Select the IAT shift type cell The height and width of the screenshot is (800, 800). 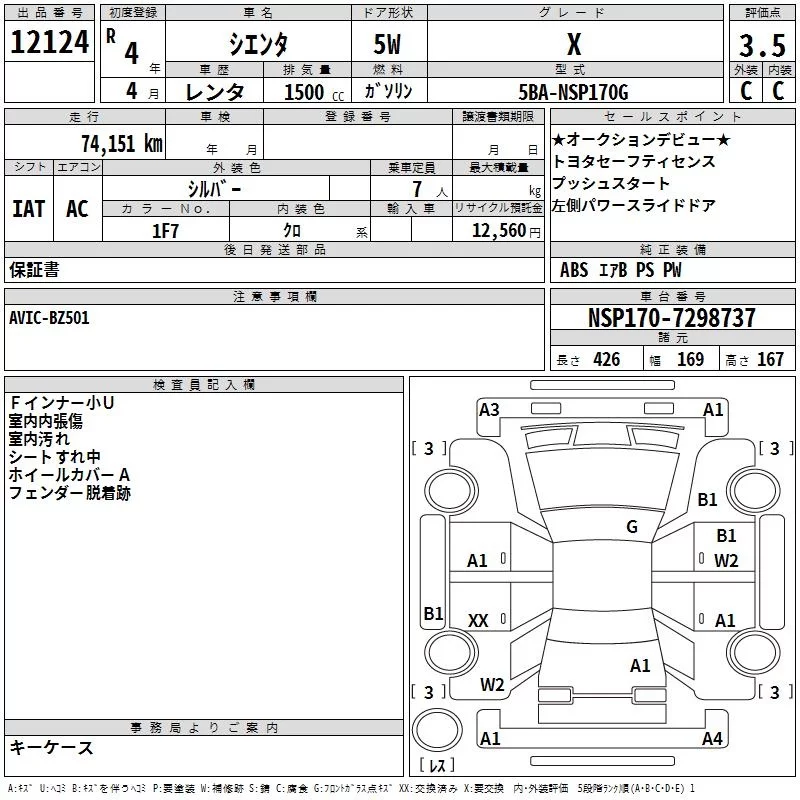click(28, 208)
